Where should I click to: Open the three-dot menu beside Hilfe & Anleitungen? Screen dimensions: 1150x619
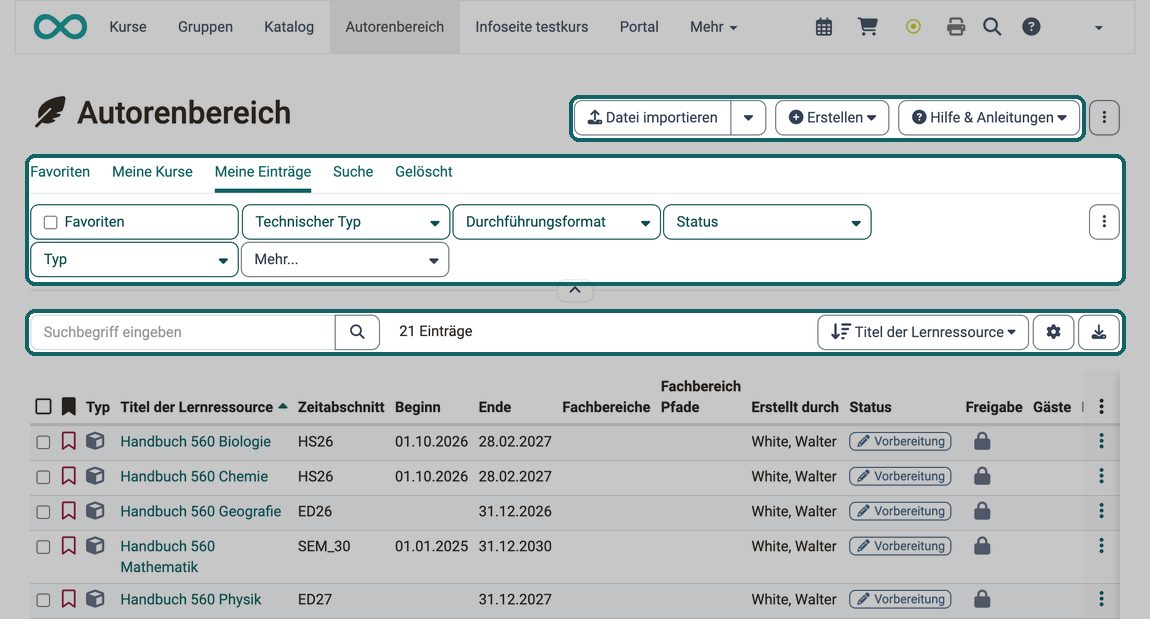tap(1104, 117)
